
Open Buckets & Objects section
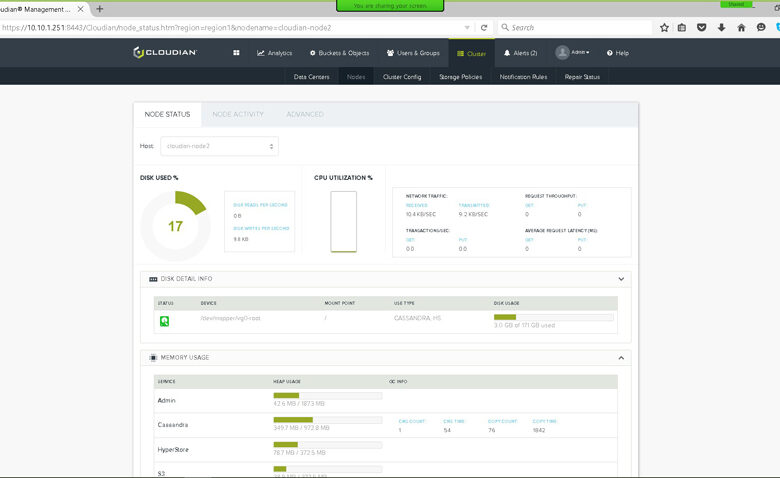tap(340, 53)
